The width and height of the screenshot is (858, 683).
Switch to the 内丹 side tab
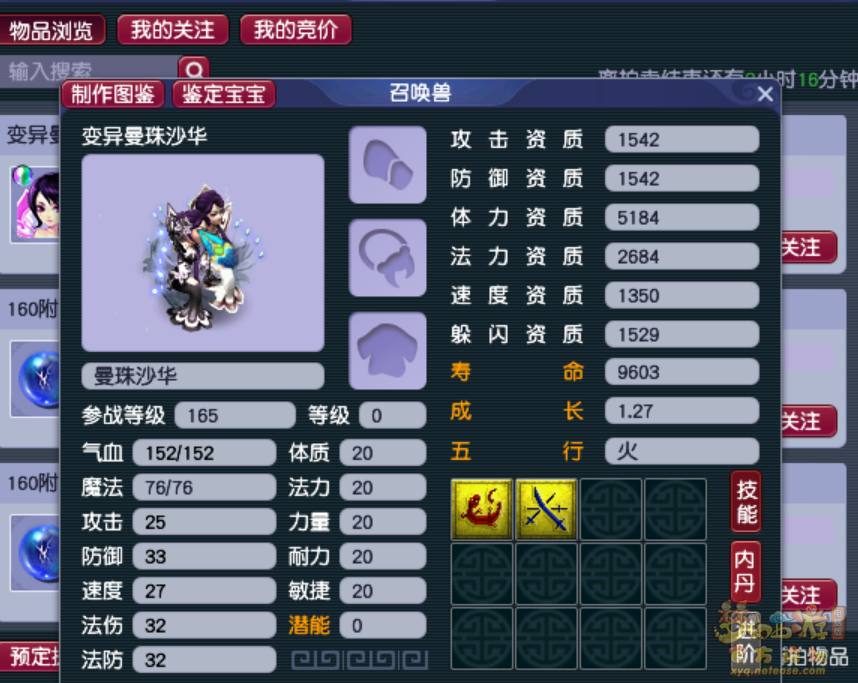[x=745, y=572]
